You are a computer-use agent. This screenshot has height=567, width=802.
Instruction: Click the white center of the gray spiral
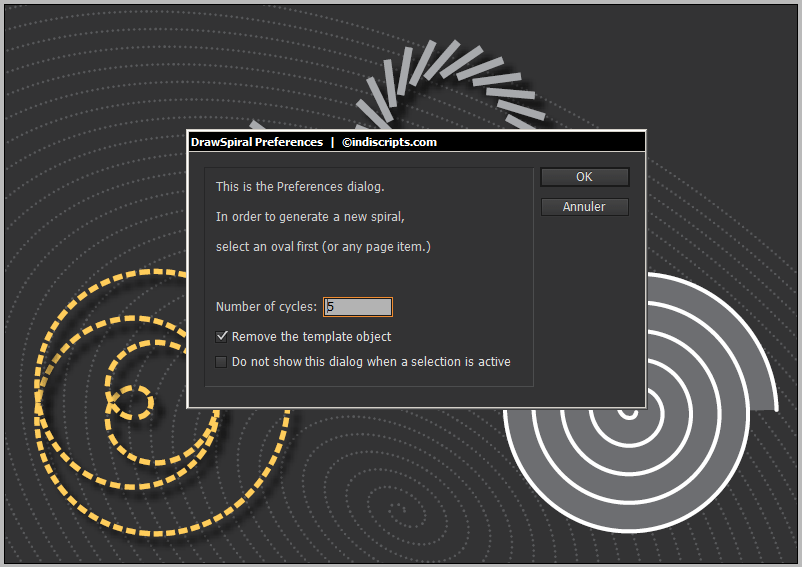(x=628, y=411)
